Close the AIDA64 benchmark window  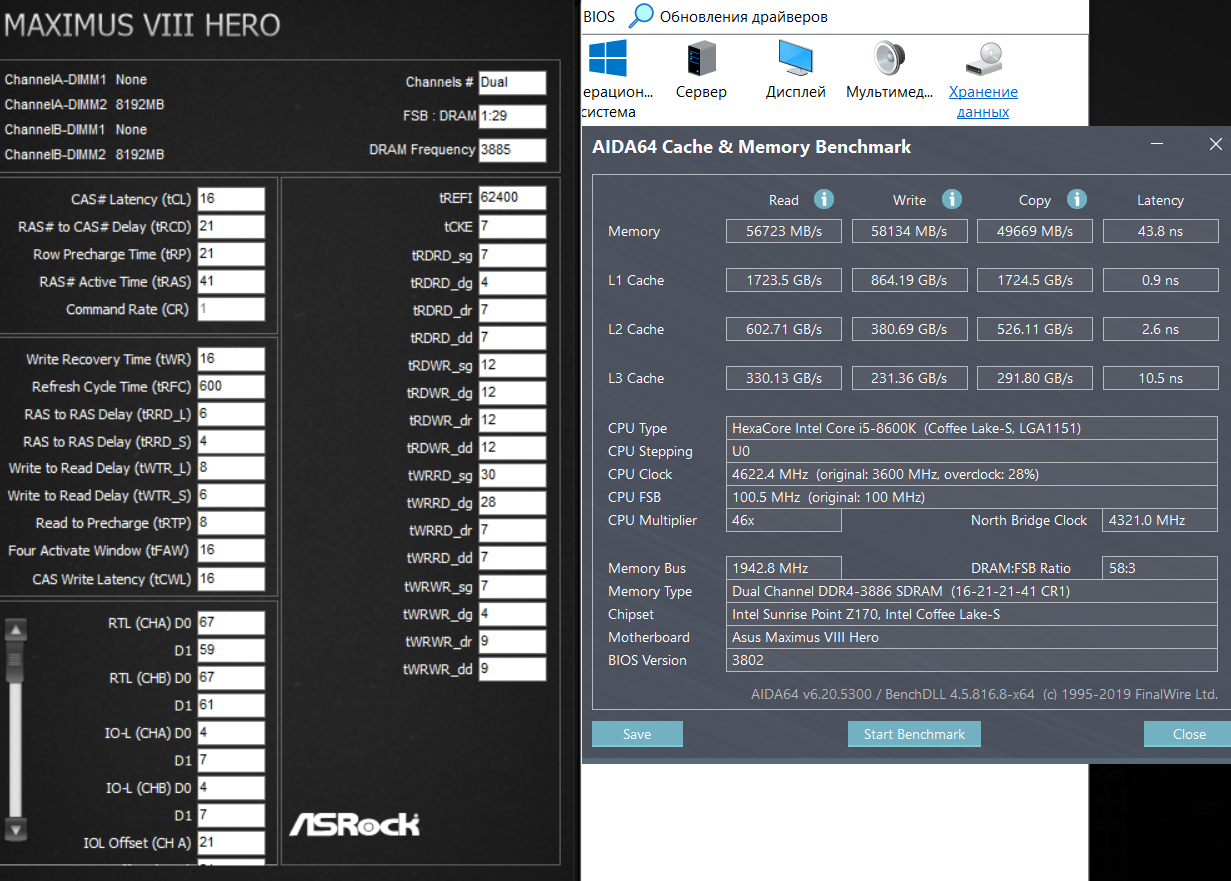click(1215, 145)
